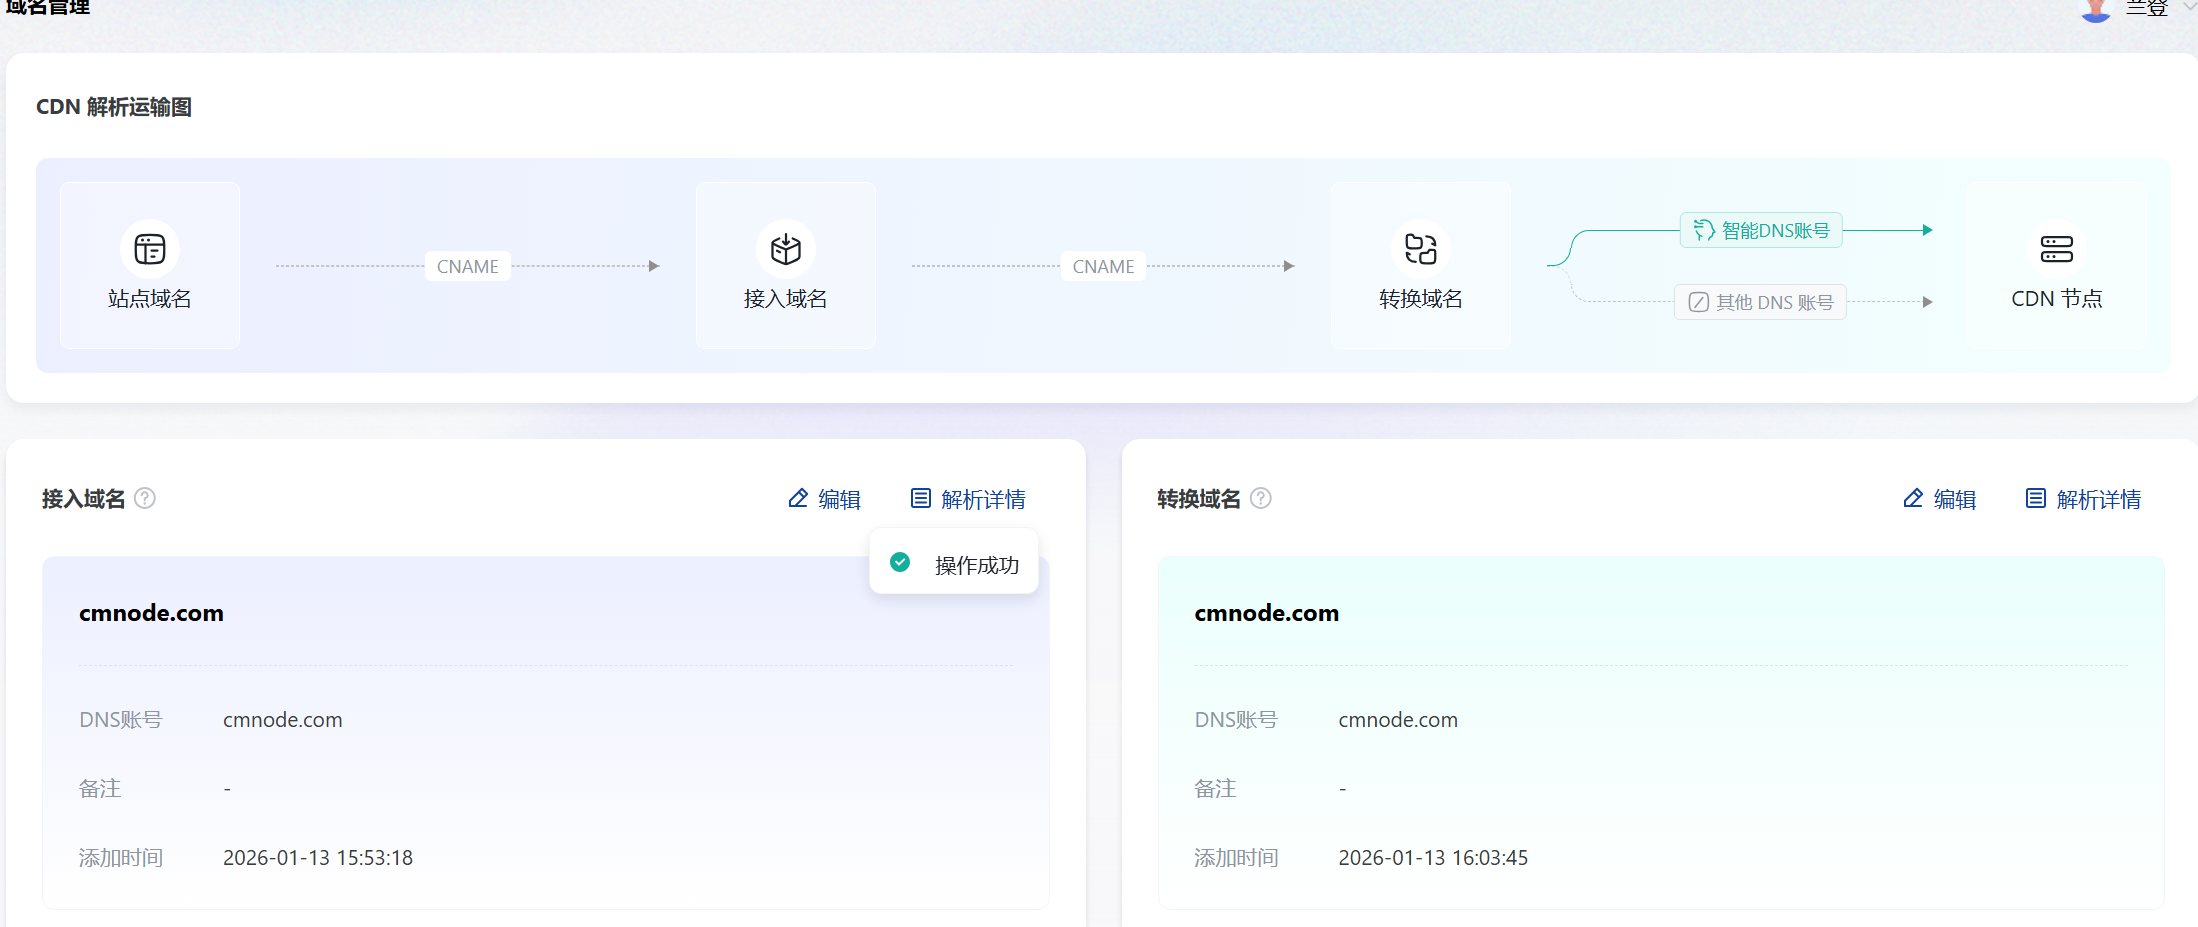The width and height of the screenshot is (2198, 927).
Task: Click the green success checkmark icon
Action: (900, 563)
